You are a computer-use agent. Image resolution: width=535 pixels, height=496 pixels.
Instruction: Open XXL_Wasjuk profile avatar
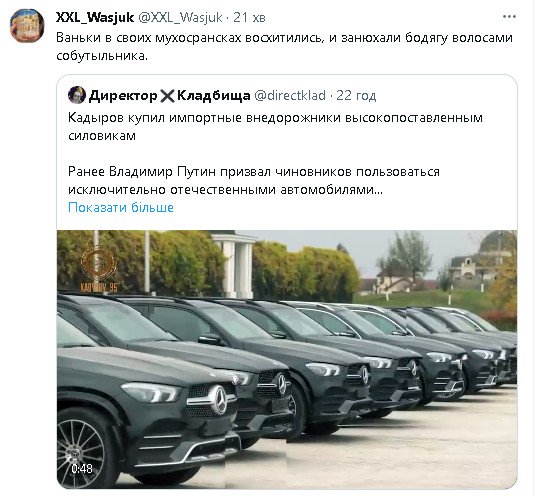point(27,25)
